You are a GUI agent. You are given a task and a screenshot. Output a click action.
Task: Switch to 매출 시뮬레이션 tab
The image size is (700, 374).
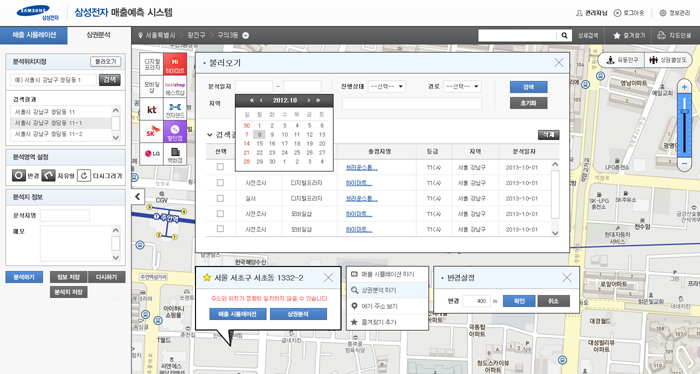pyautogui.click(x=34, y=35)
